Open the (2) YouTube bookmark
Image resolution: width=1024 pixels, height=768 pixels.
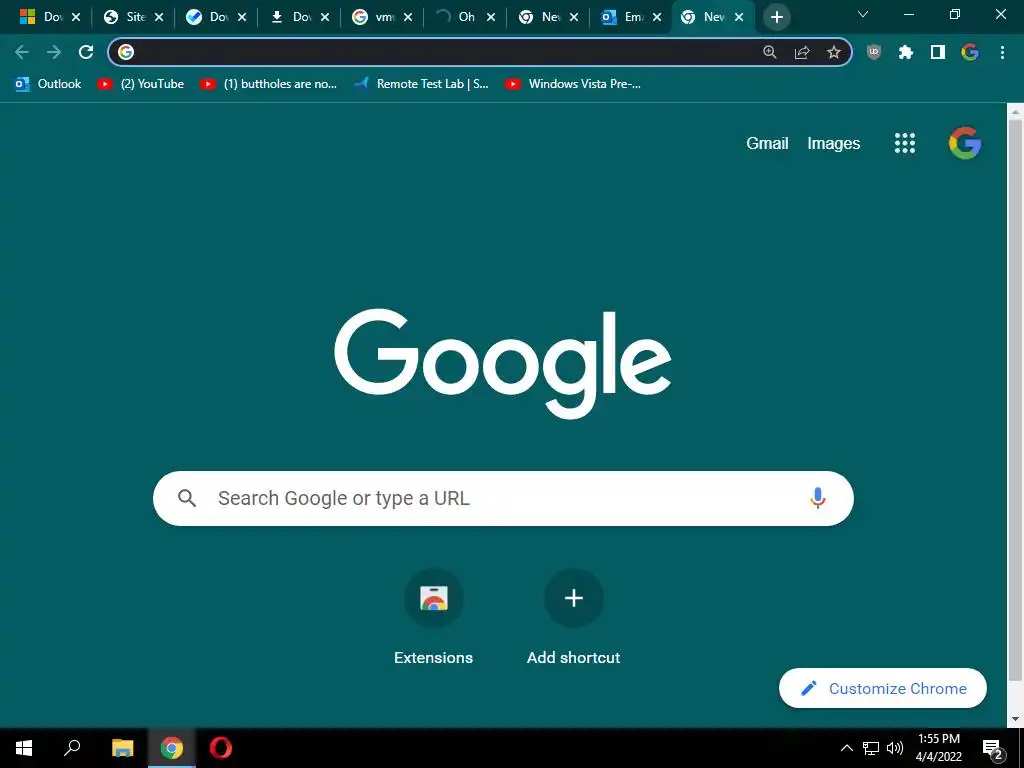click(x=140, y=84)
